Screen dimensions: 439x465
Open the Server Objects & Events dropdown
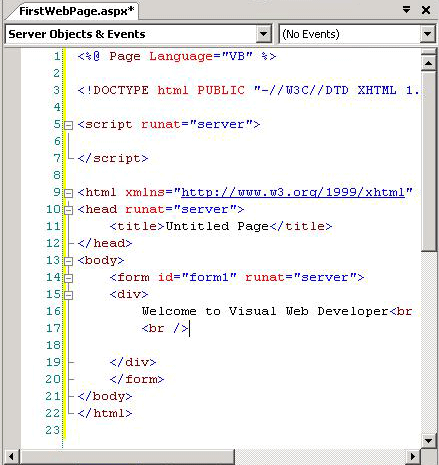263,34
